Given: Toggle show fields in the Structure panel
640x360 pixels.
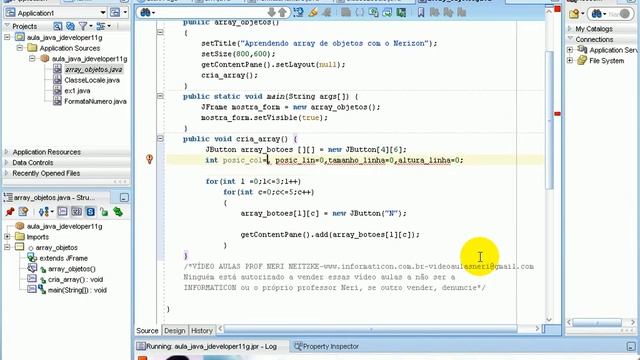Looking at the screenshot, I should 76,211.
